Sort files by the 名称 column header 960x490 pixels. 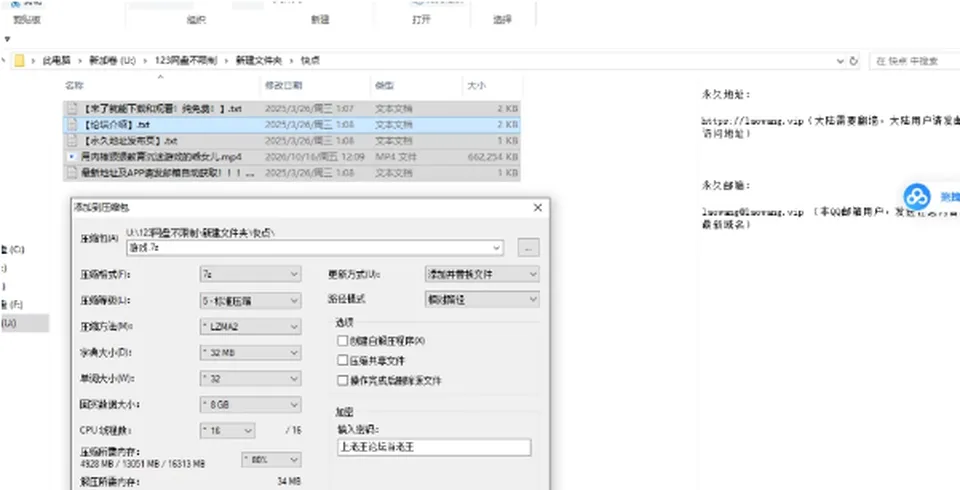(x=75, y=86)
